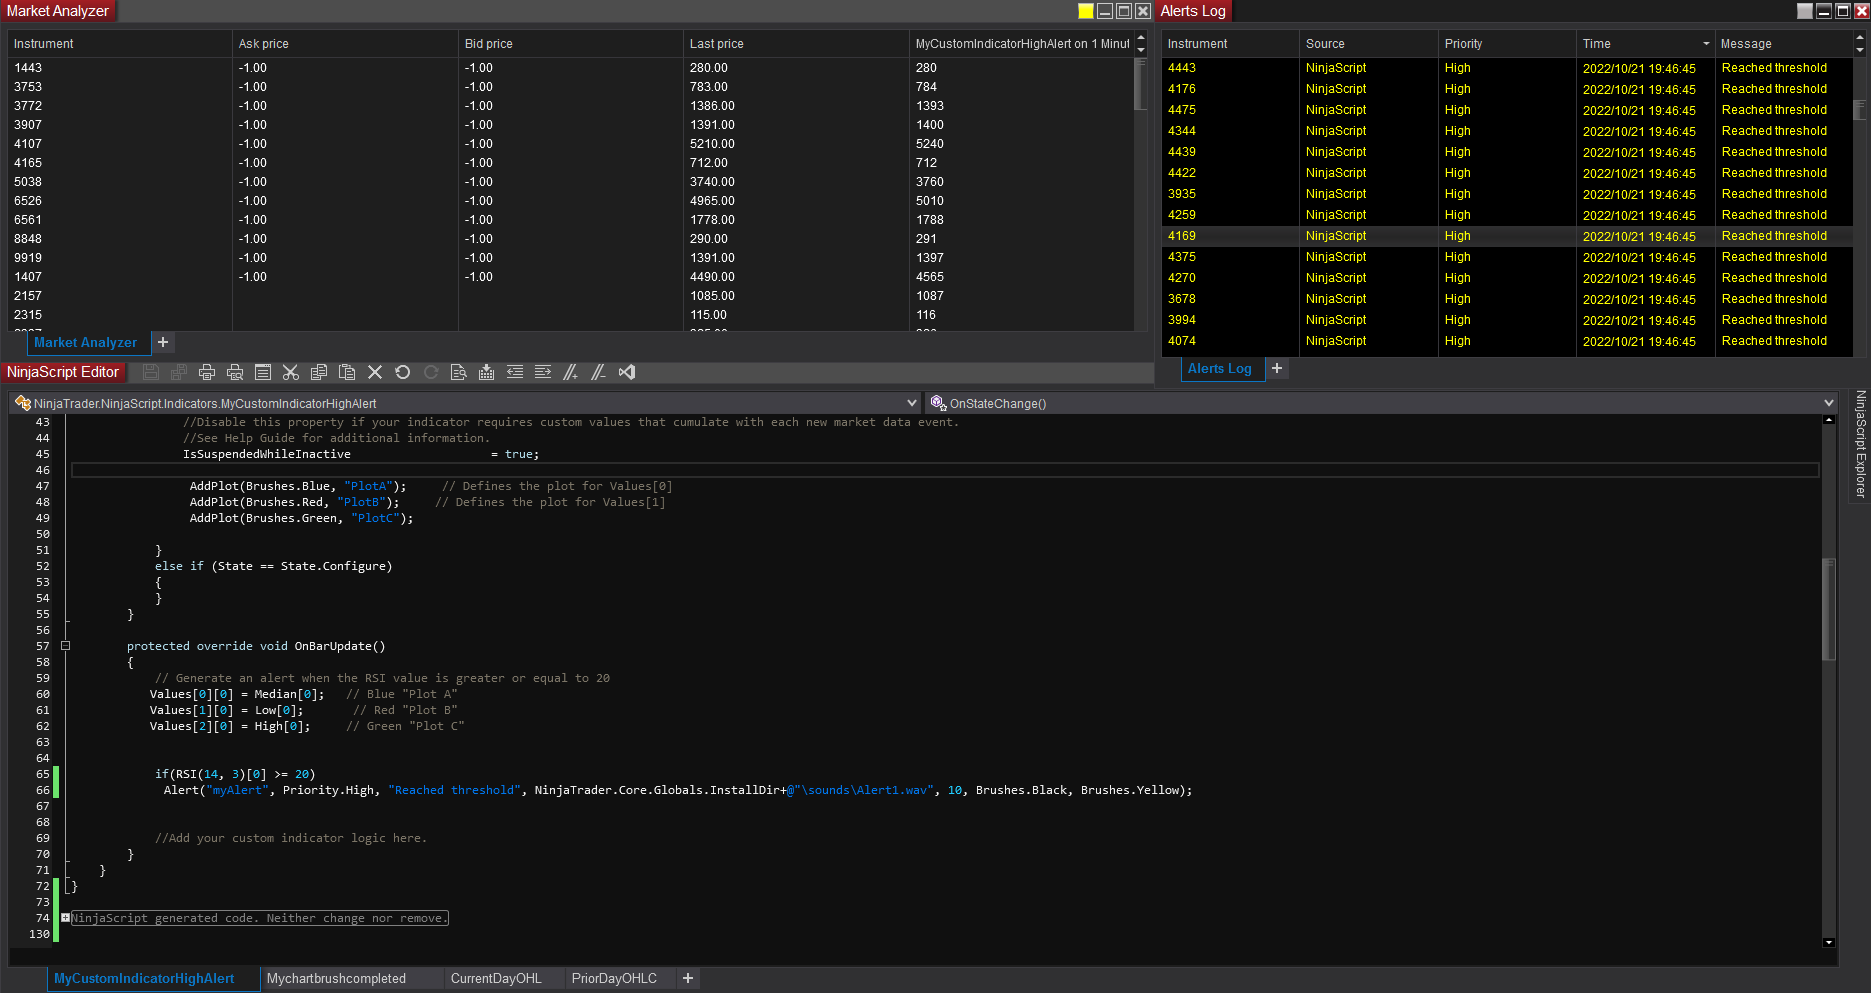Image resolution: width=1871 pixels, height=993 pixels.
Task: Open the NinjaScript Explorer side panel
Action: click(x=1860, y=444)
